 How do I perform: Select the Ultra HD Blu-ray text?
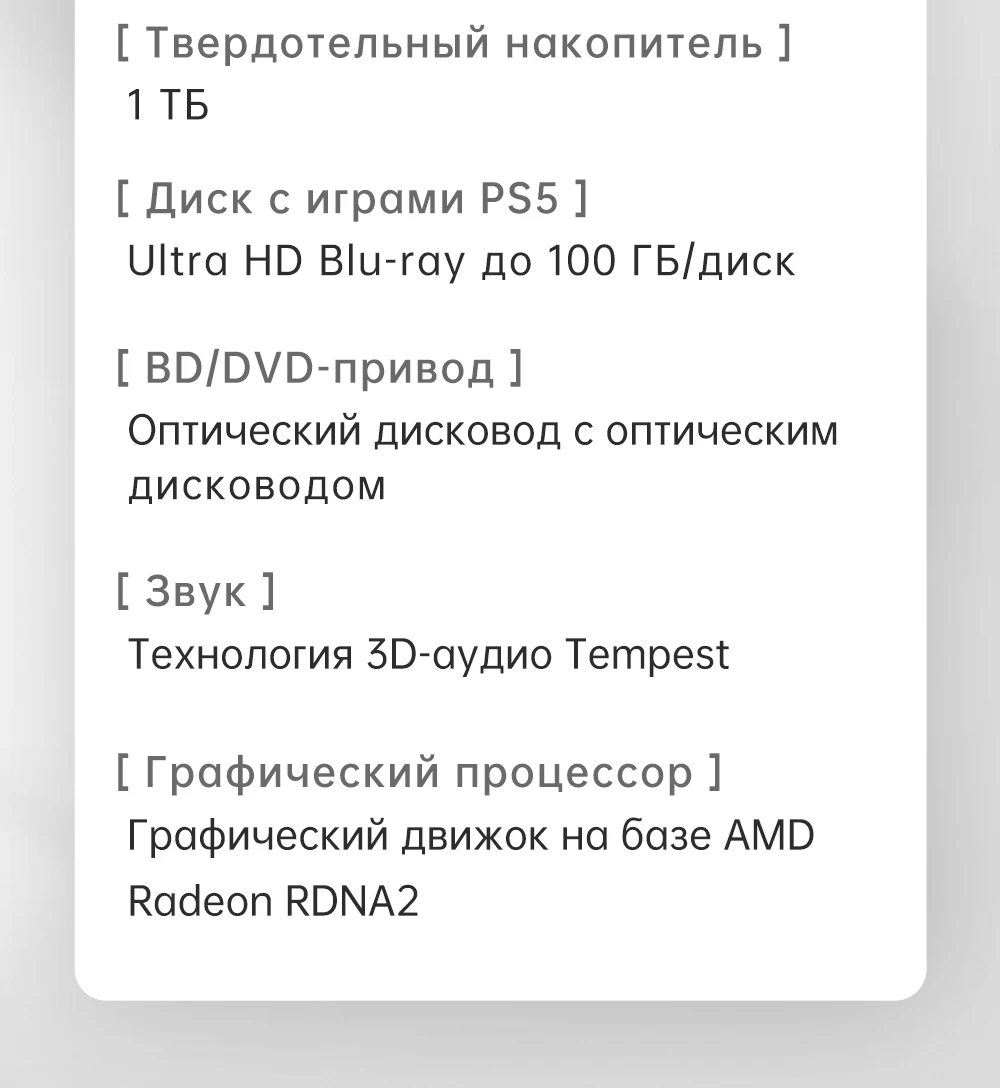(297, 262)
